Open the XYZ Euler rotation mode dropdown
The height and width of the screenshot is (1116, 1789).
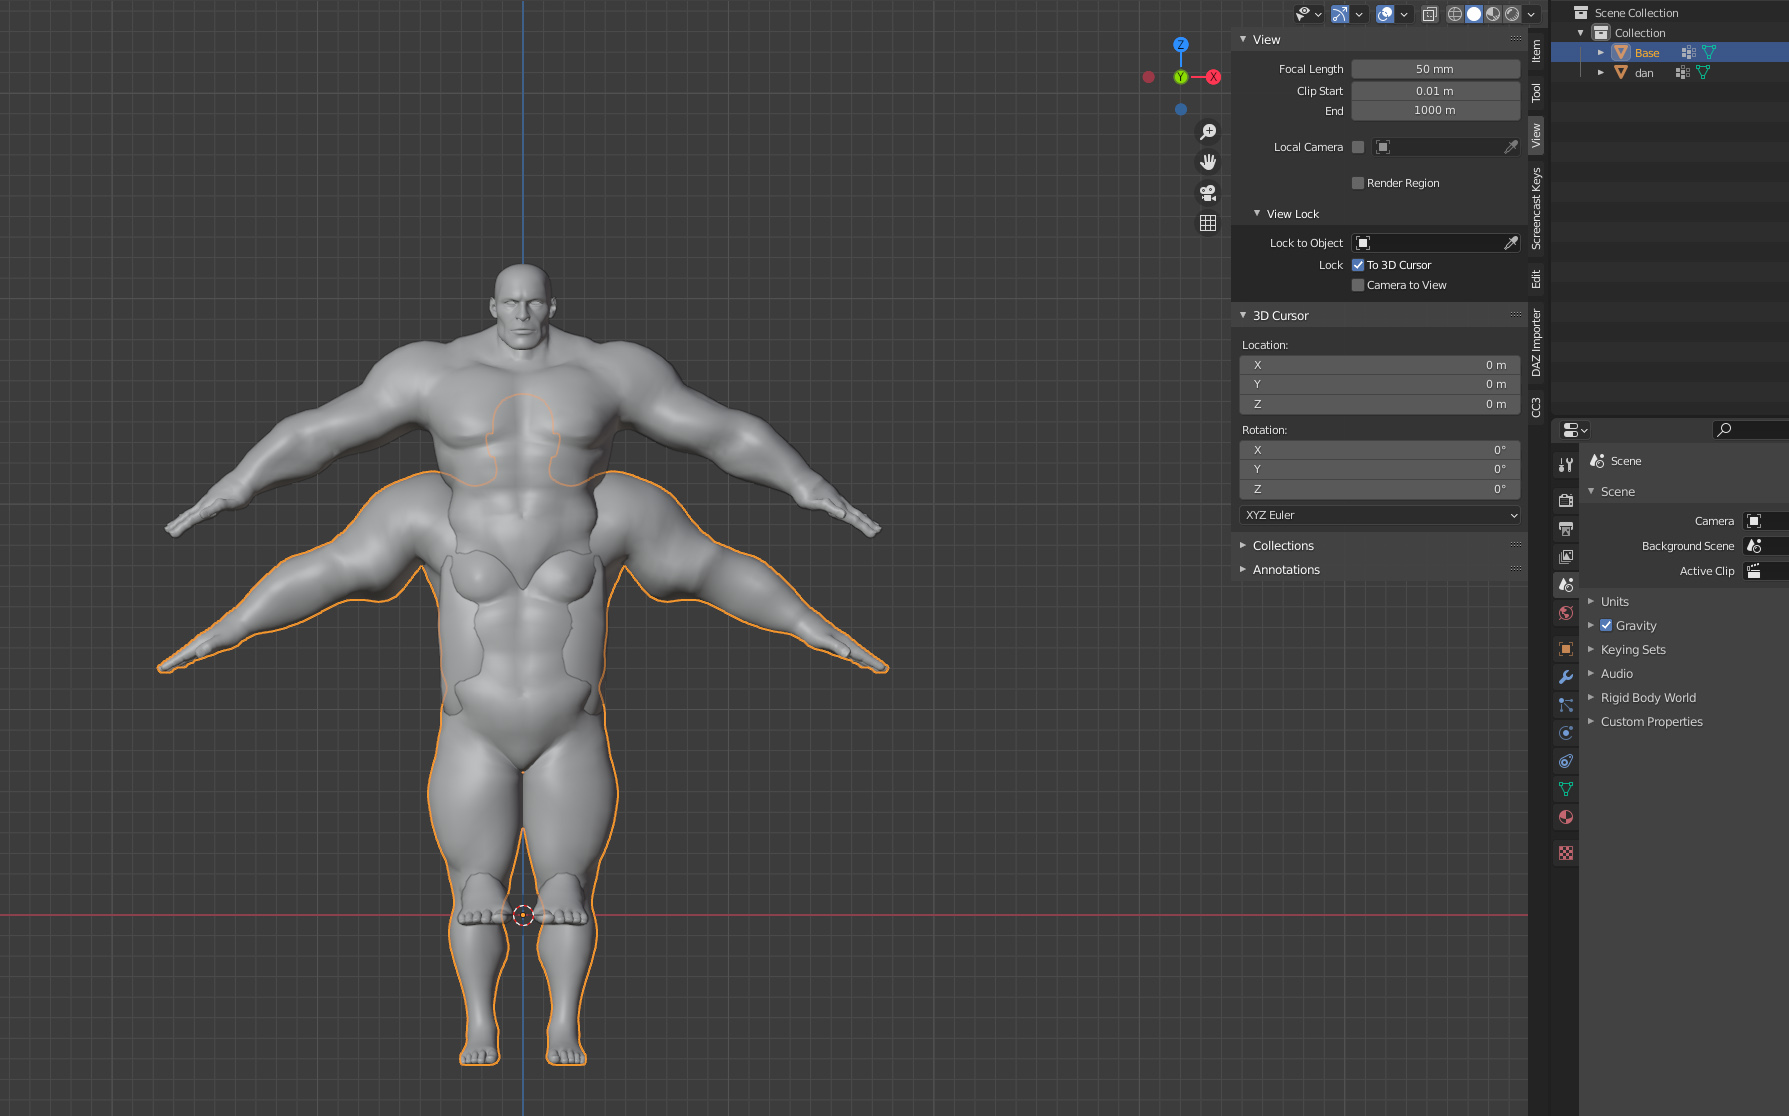[x=1380, y=515]
